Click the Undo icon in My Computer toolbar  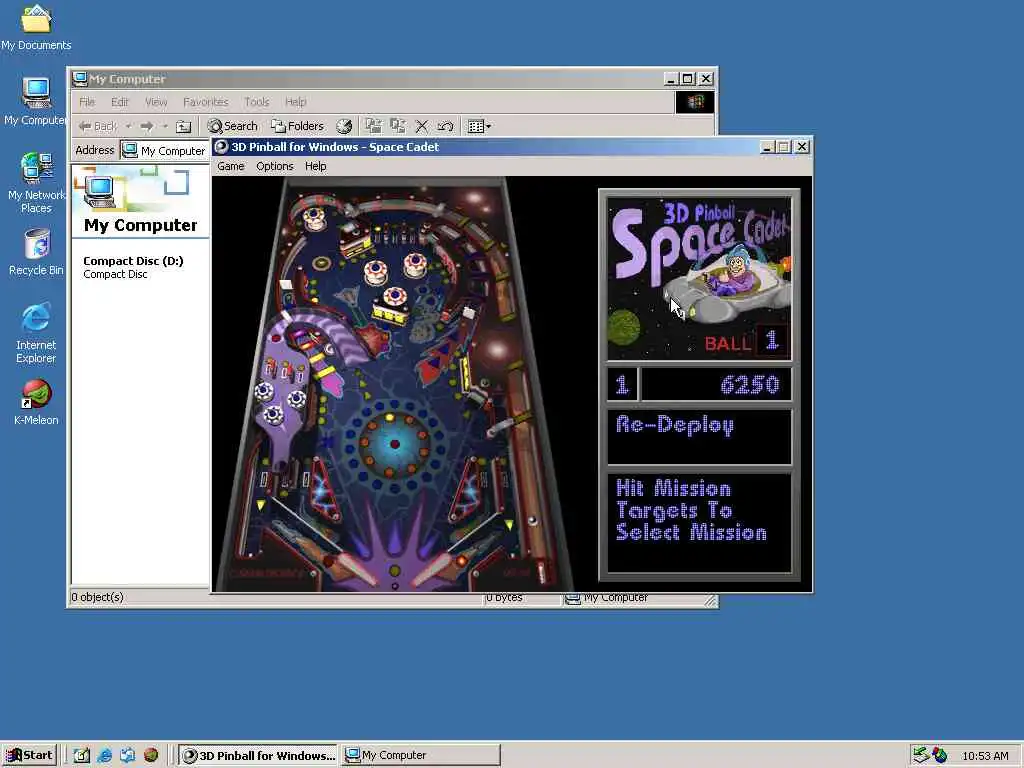point(445,126)
